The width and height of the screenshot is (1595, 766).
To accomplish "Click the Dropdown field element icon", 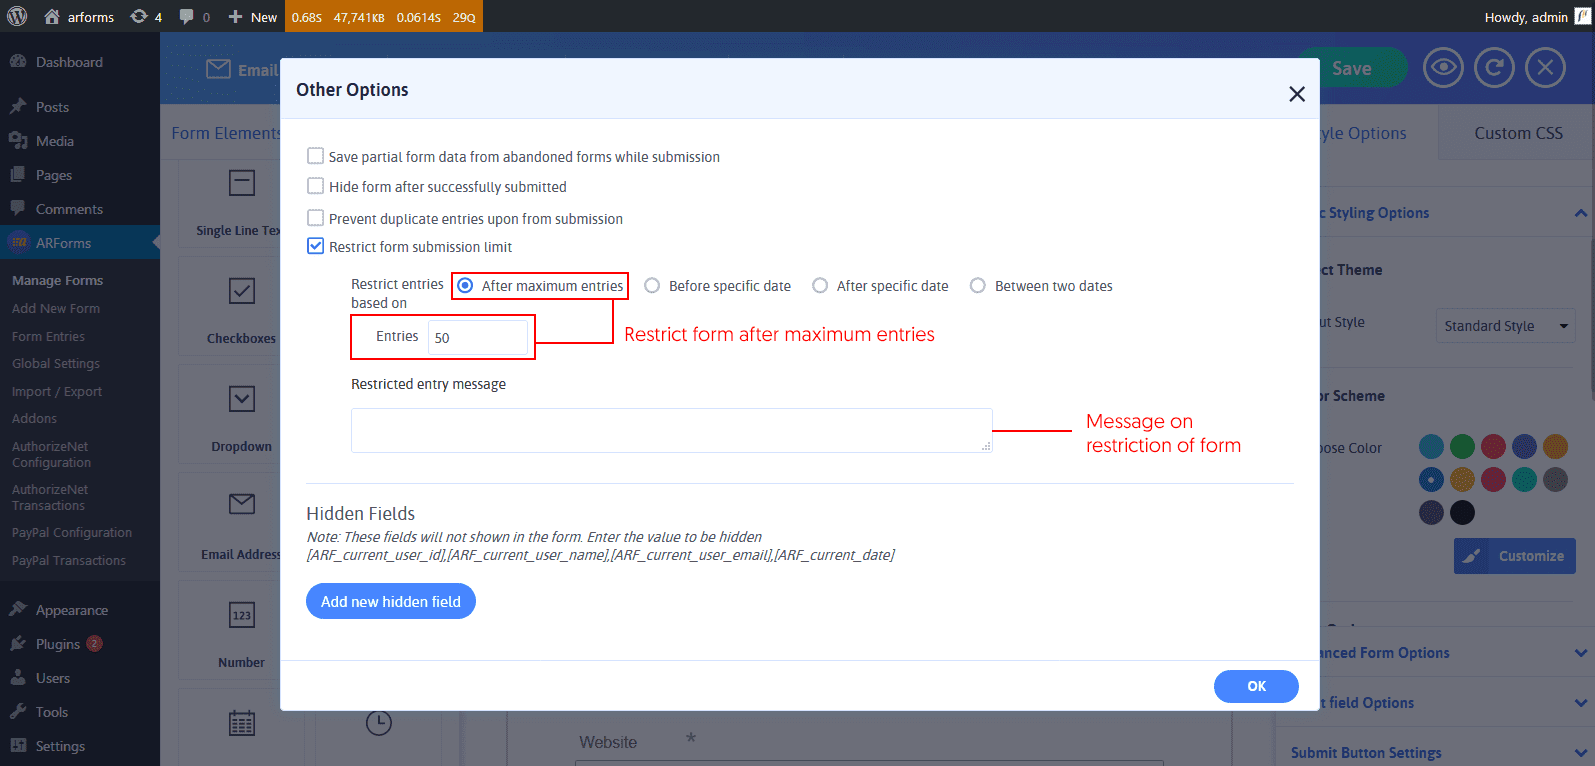I will (x=242, y=399).
